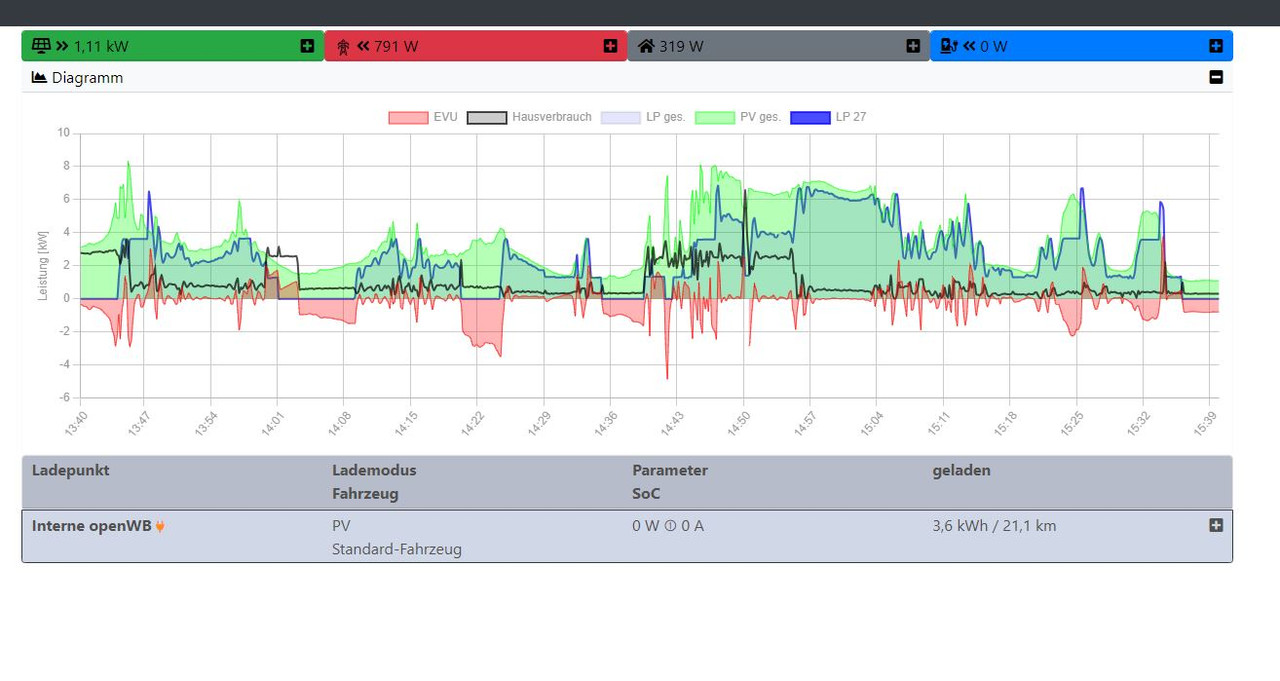Click the blue LP 27 legend color box

point(810,117)
